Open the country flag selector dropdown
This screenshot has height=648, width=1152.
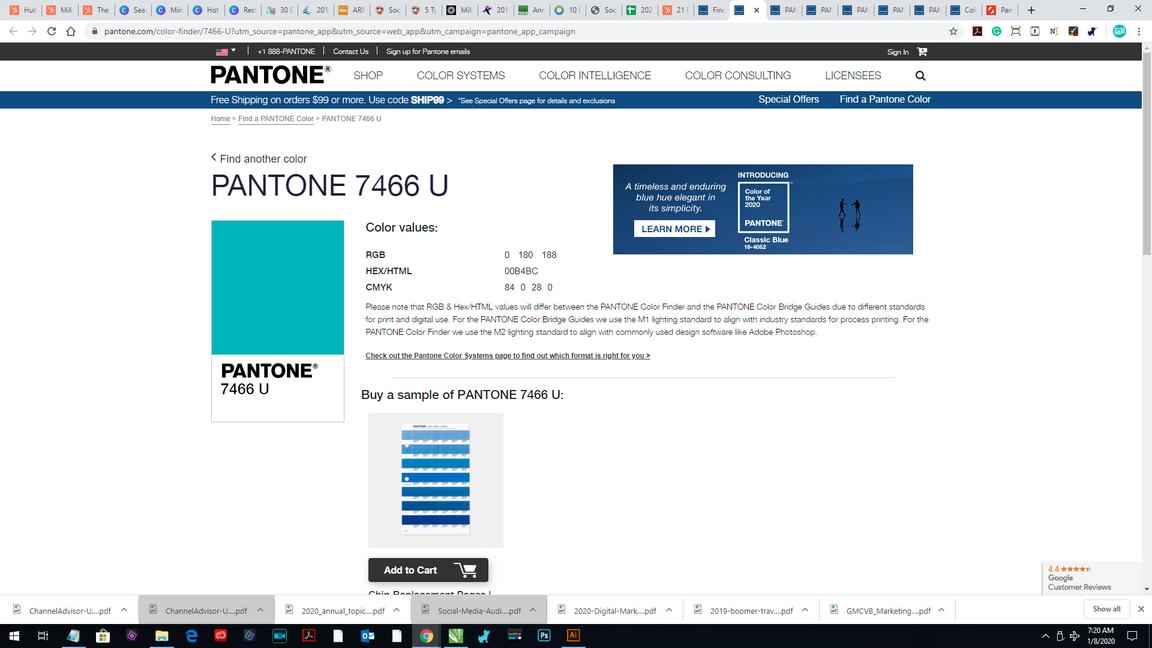[226, 51]
